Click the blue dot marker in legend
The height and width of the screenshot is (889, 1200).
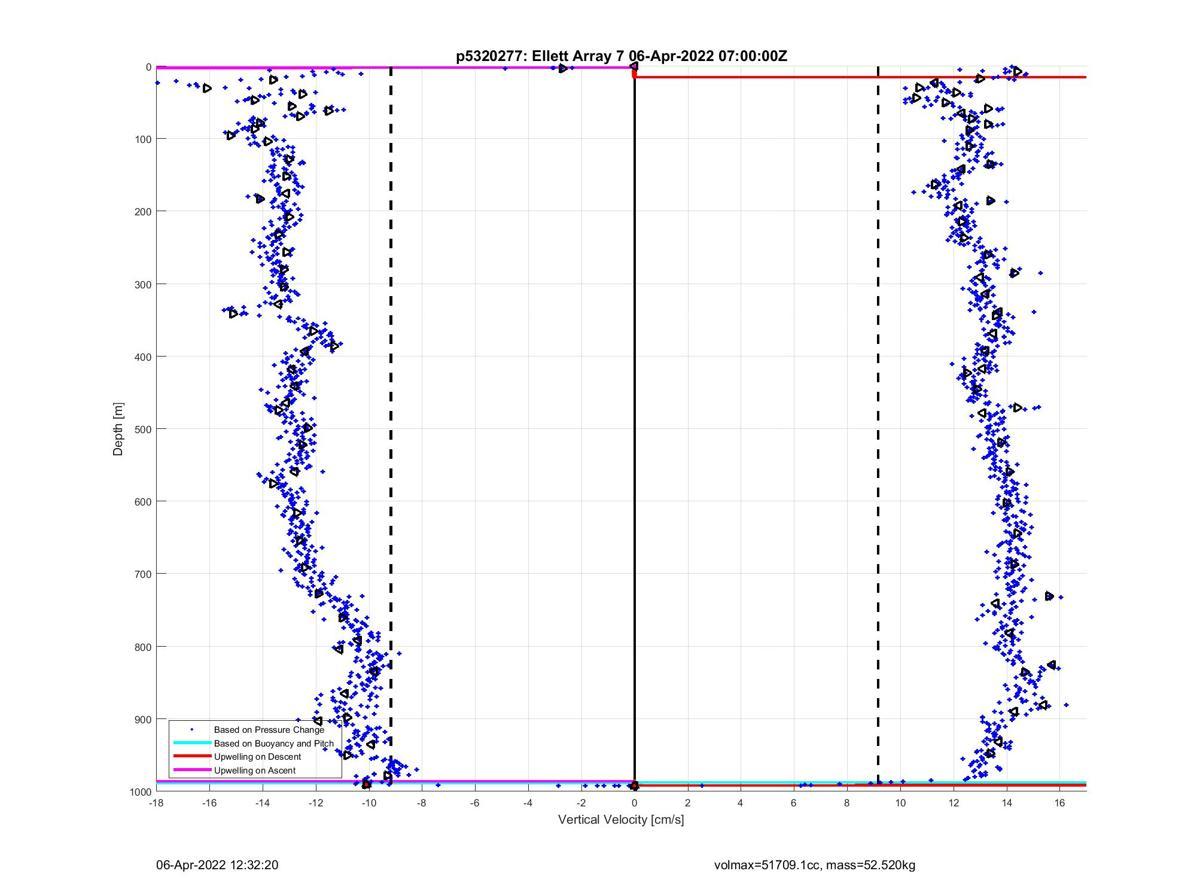pos(191,730)
